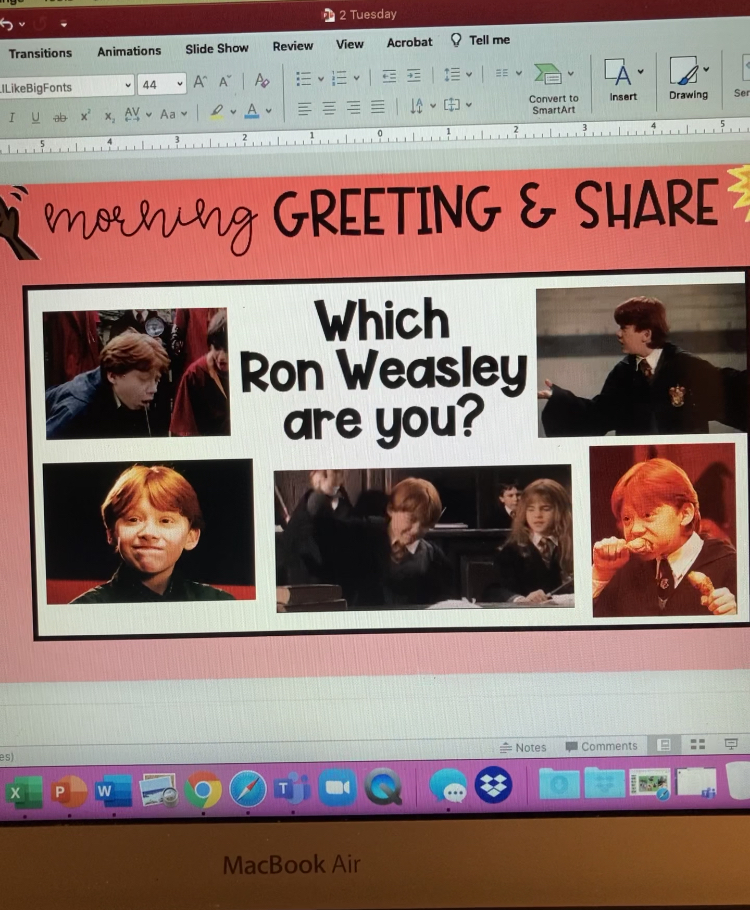Click the Tell me search field

coord(481,40)
